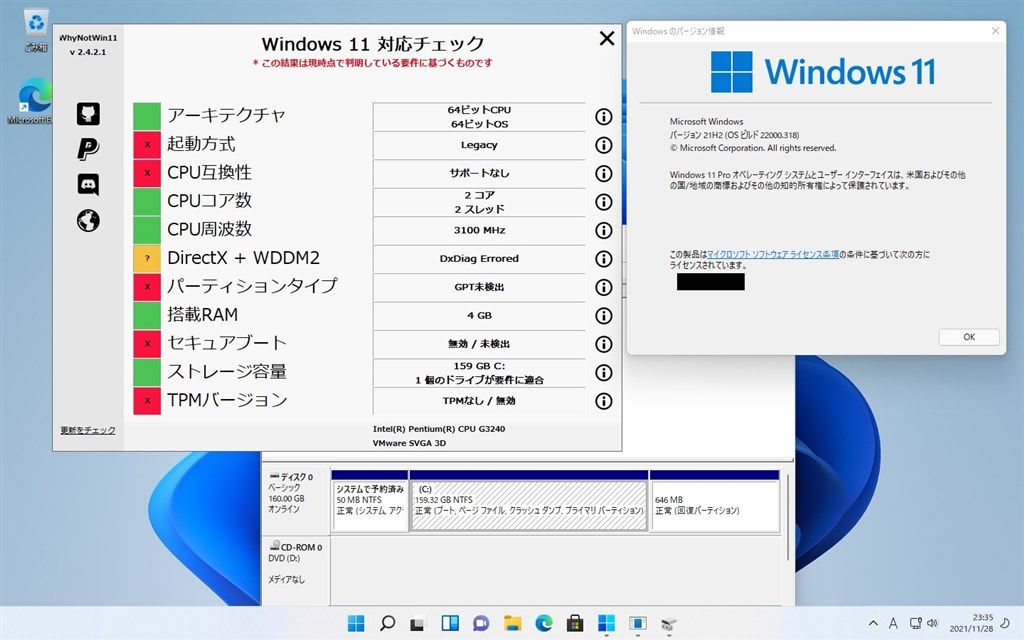Open the Windows Start button
Viewport: 1024px width, 640px height.
(x=356, y=624)
